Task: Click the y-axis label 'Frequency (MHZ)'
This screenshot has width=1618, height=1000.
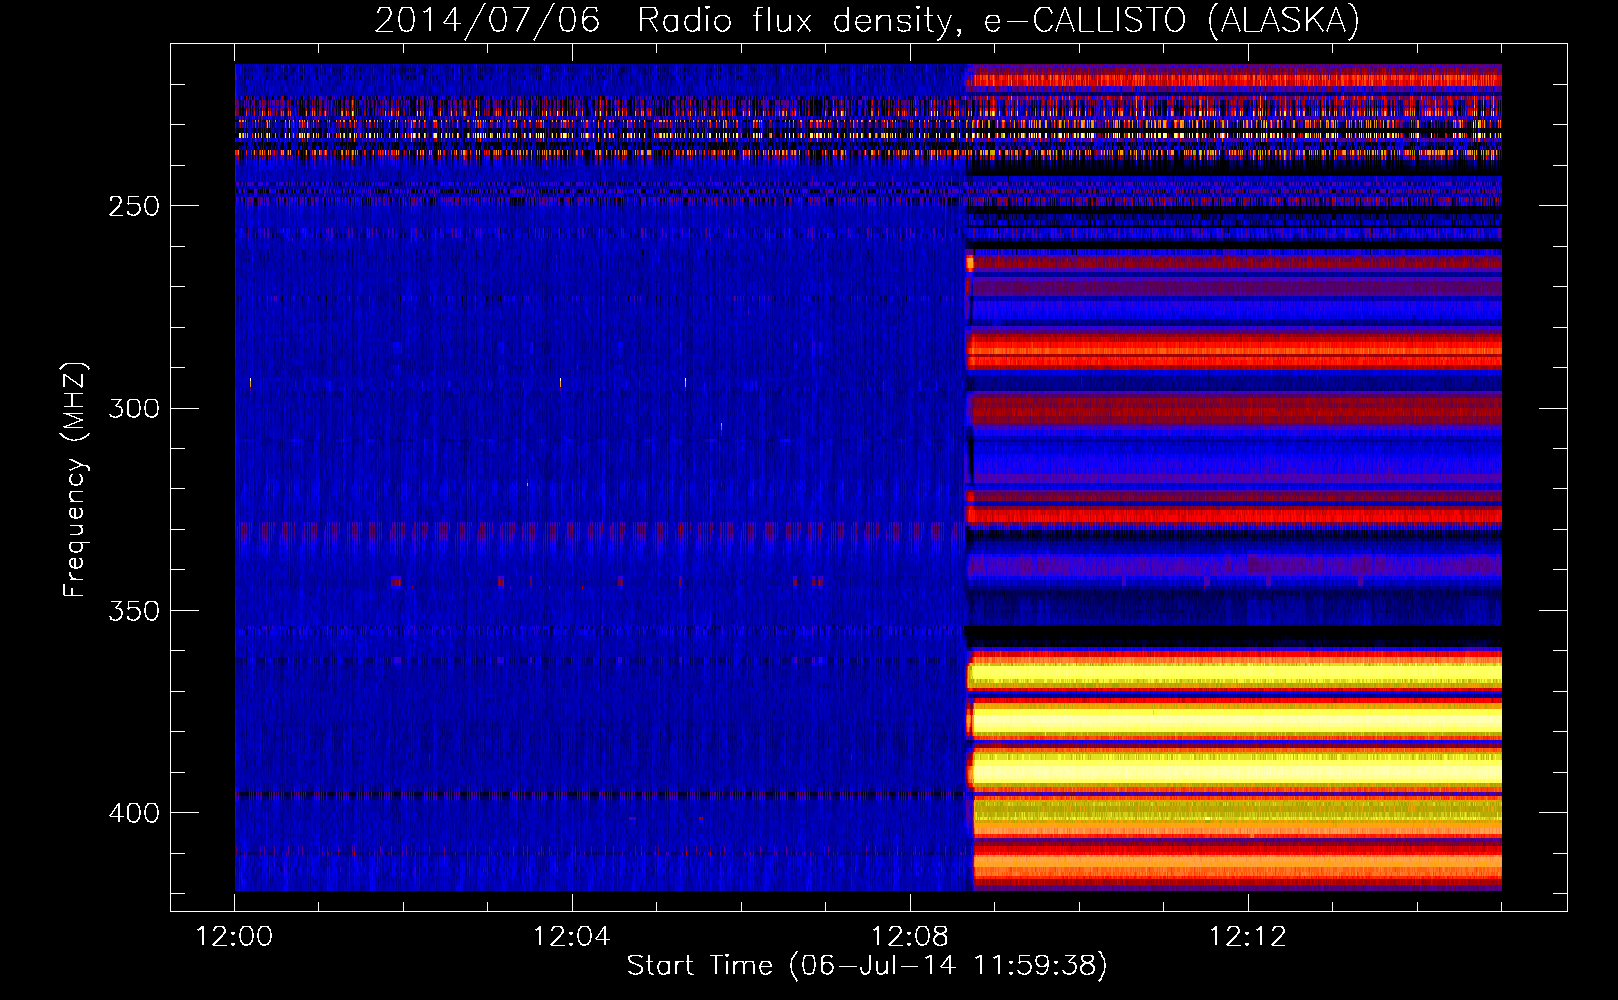Action: (76, 480)
